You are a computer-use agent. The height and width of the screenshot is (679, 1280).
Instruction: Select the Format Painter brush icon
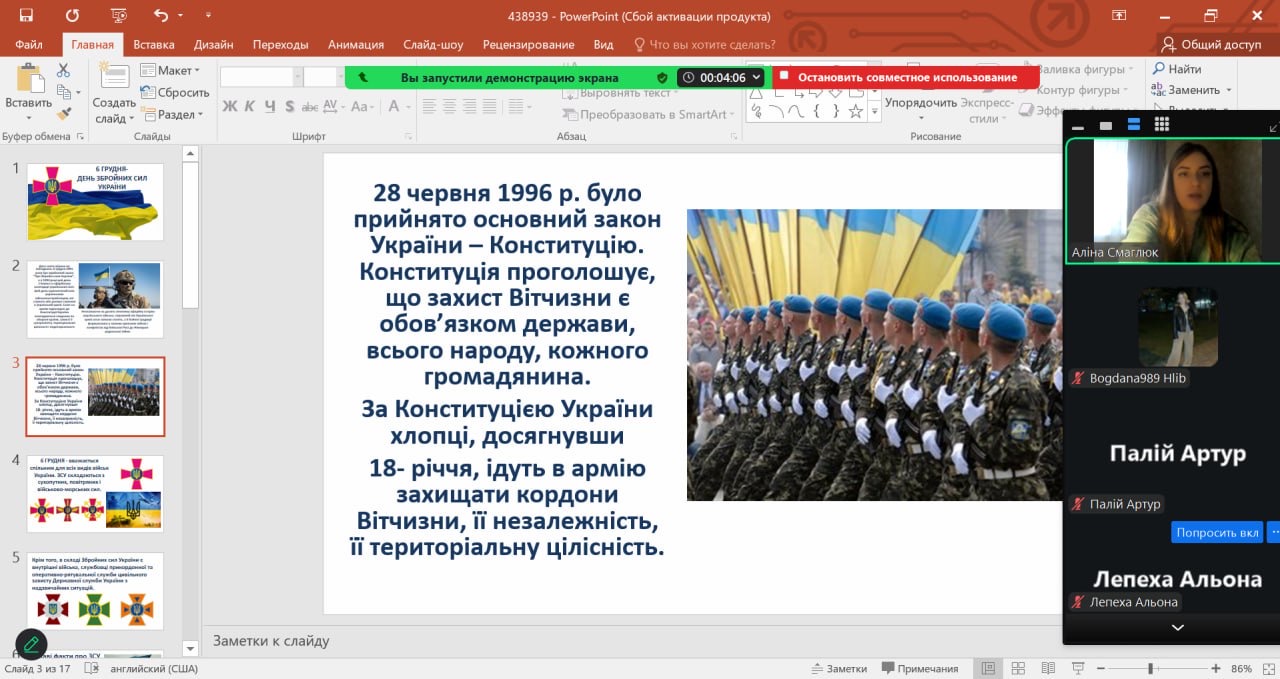tap(64, 114)
